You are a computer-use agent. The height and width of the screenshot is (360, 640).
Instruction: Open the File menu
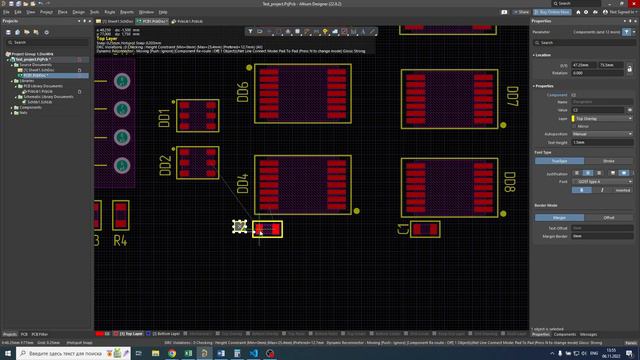tap(6, 12)
